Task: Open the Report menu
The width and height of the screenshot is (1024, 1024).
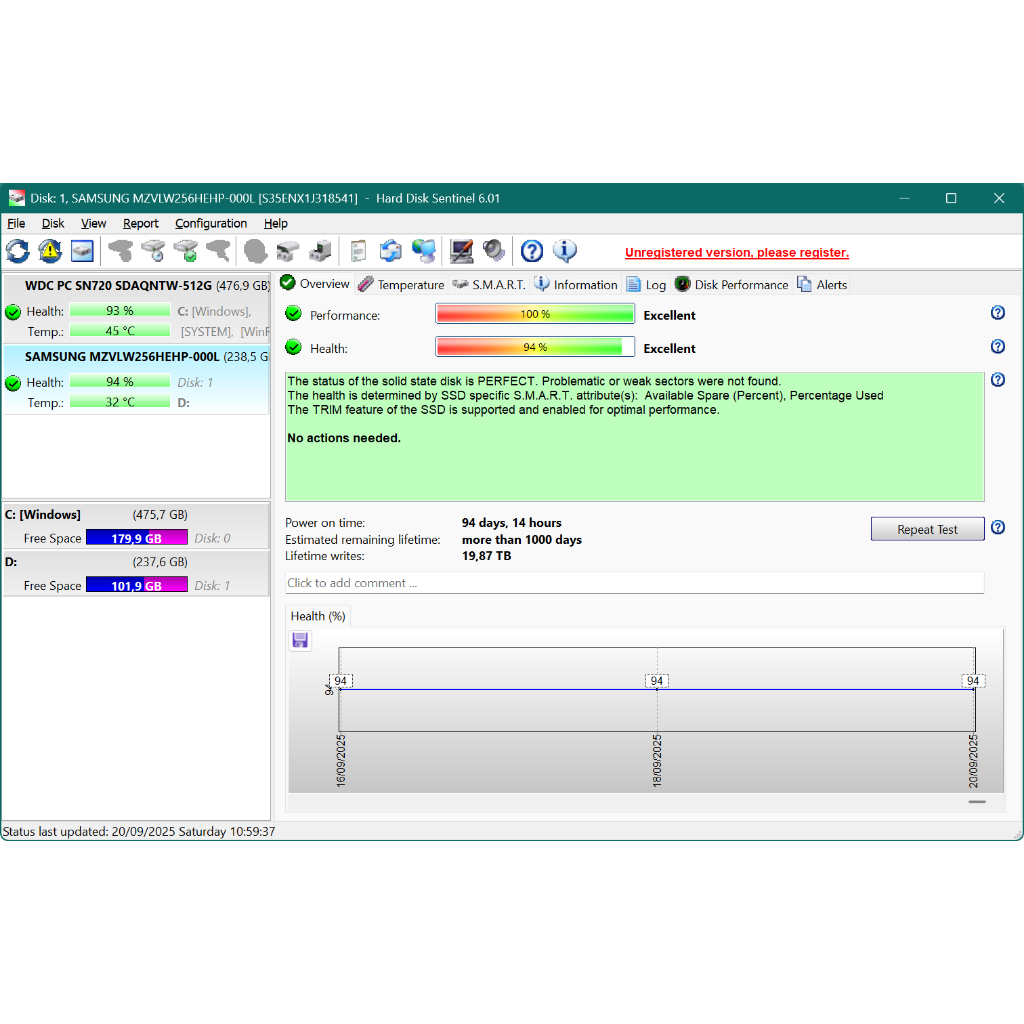Action: (141, 224)
